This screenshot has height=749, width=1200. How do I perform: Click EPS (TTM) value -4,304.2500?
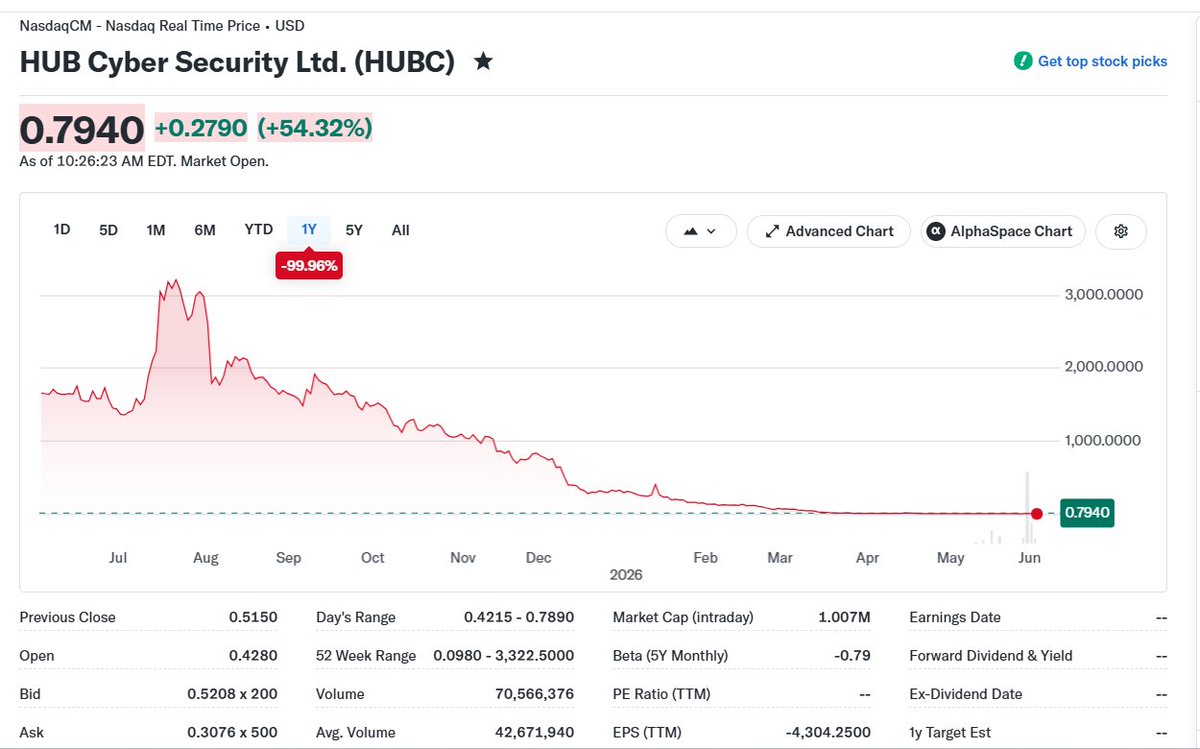coord(826,733)
